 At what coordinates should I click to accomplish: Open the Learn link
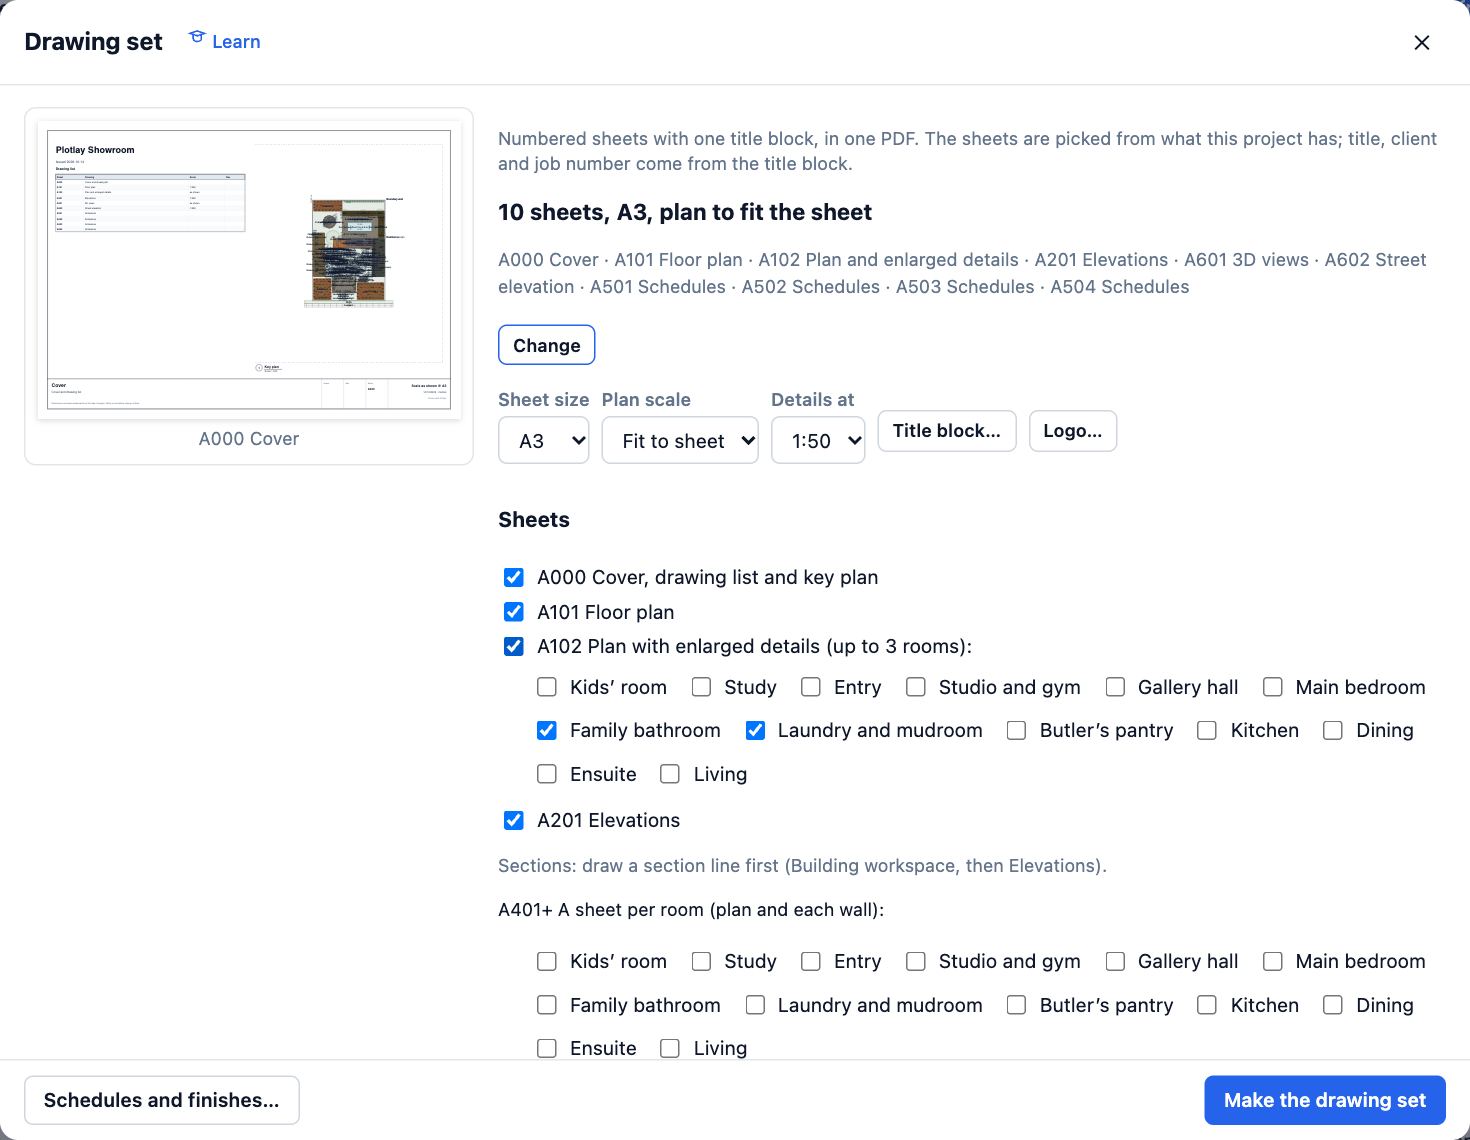[236, 42]
